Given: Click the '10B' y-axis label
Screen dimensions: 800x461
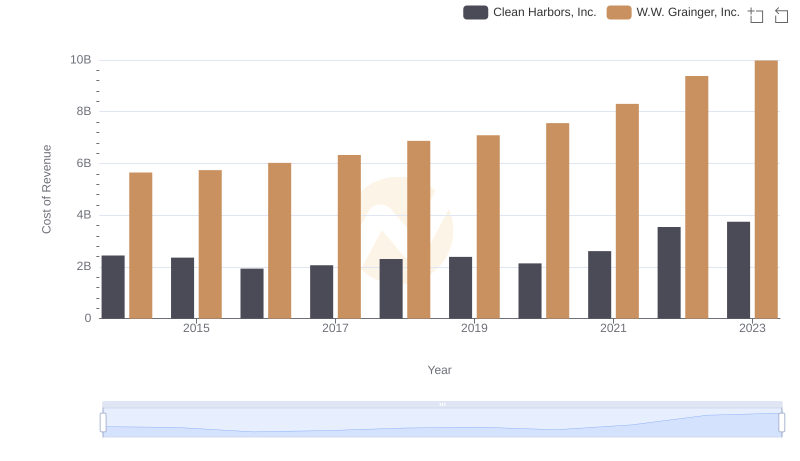Looking at the screenshot, I should pos(81,60).
